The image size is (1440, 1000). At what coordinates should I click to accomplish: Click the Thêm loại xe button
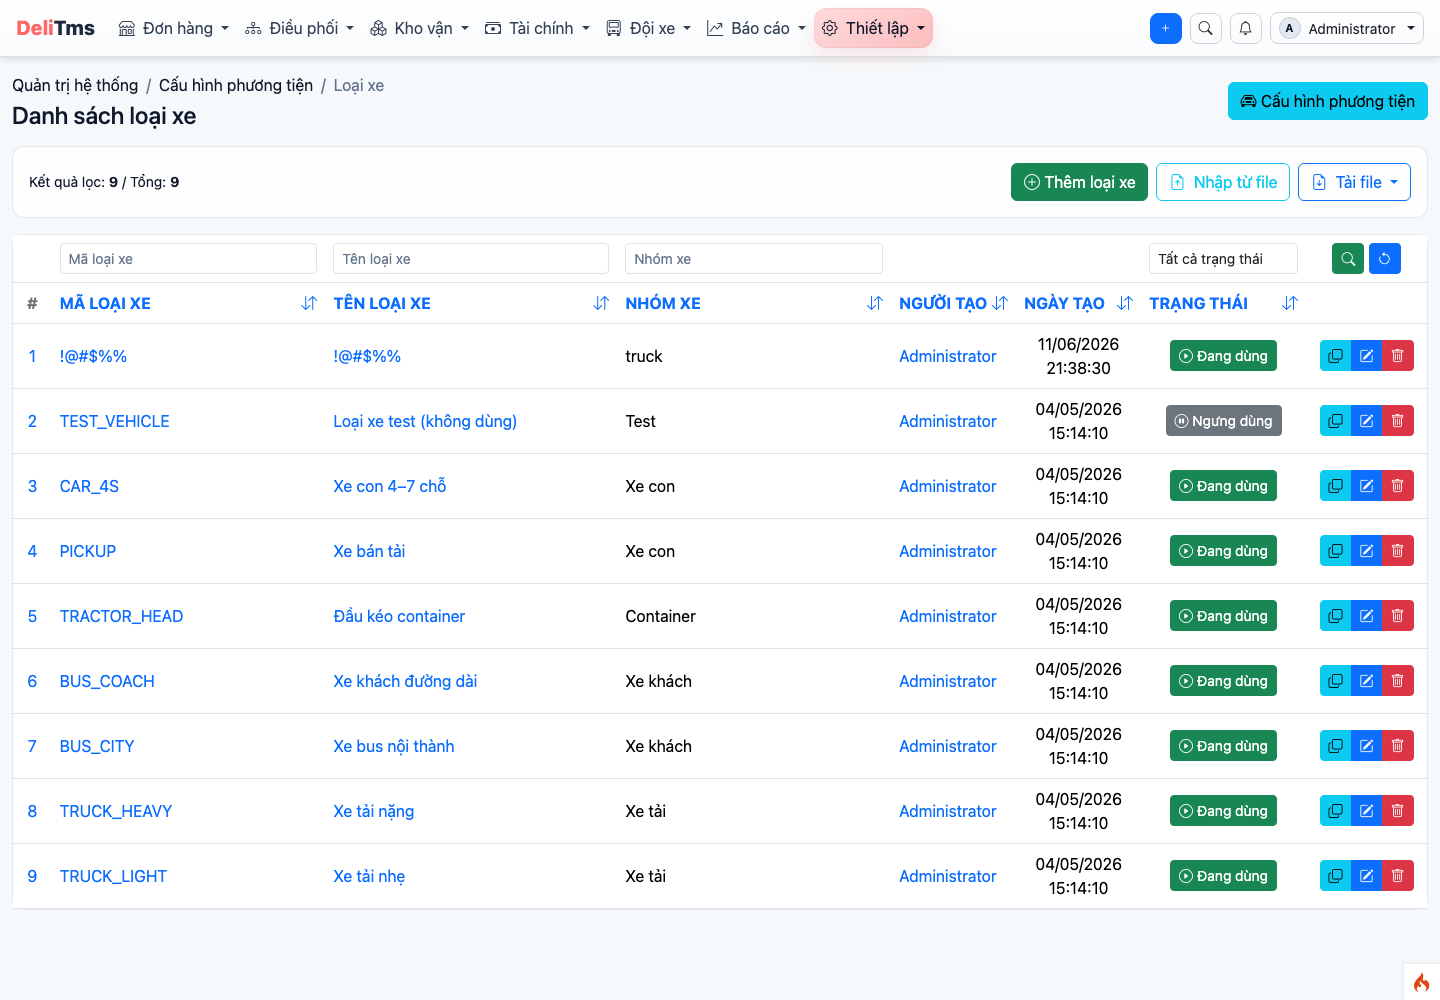pos(1079,182)
